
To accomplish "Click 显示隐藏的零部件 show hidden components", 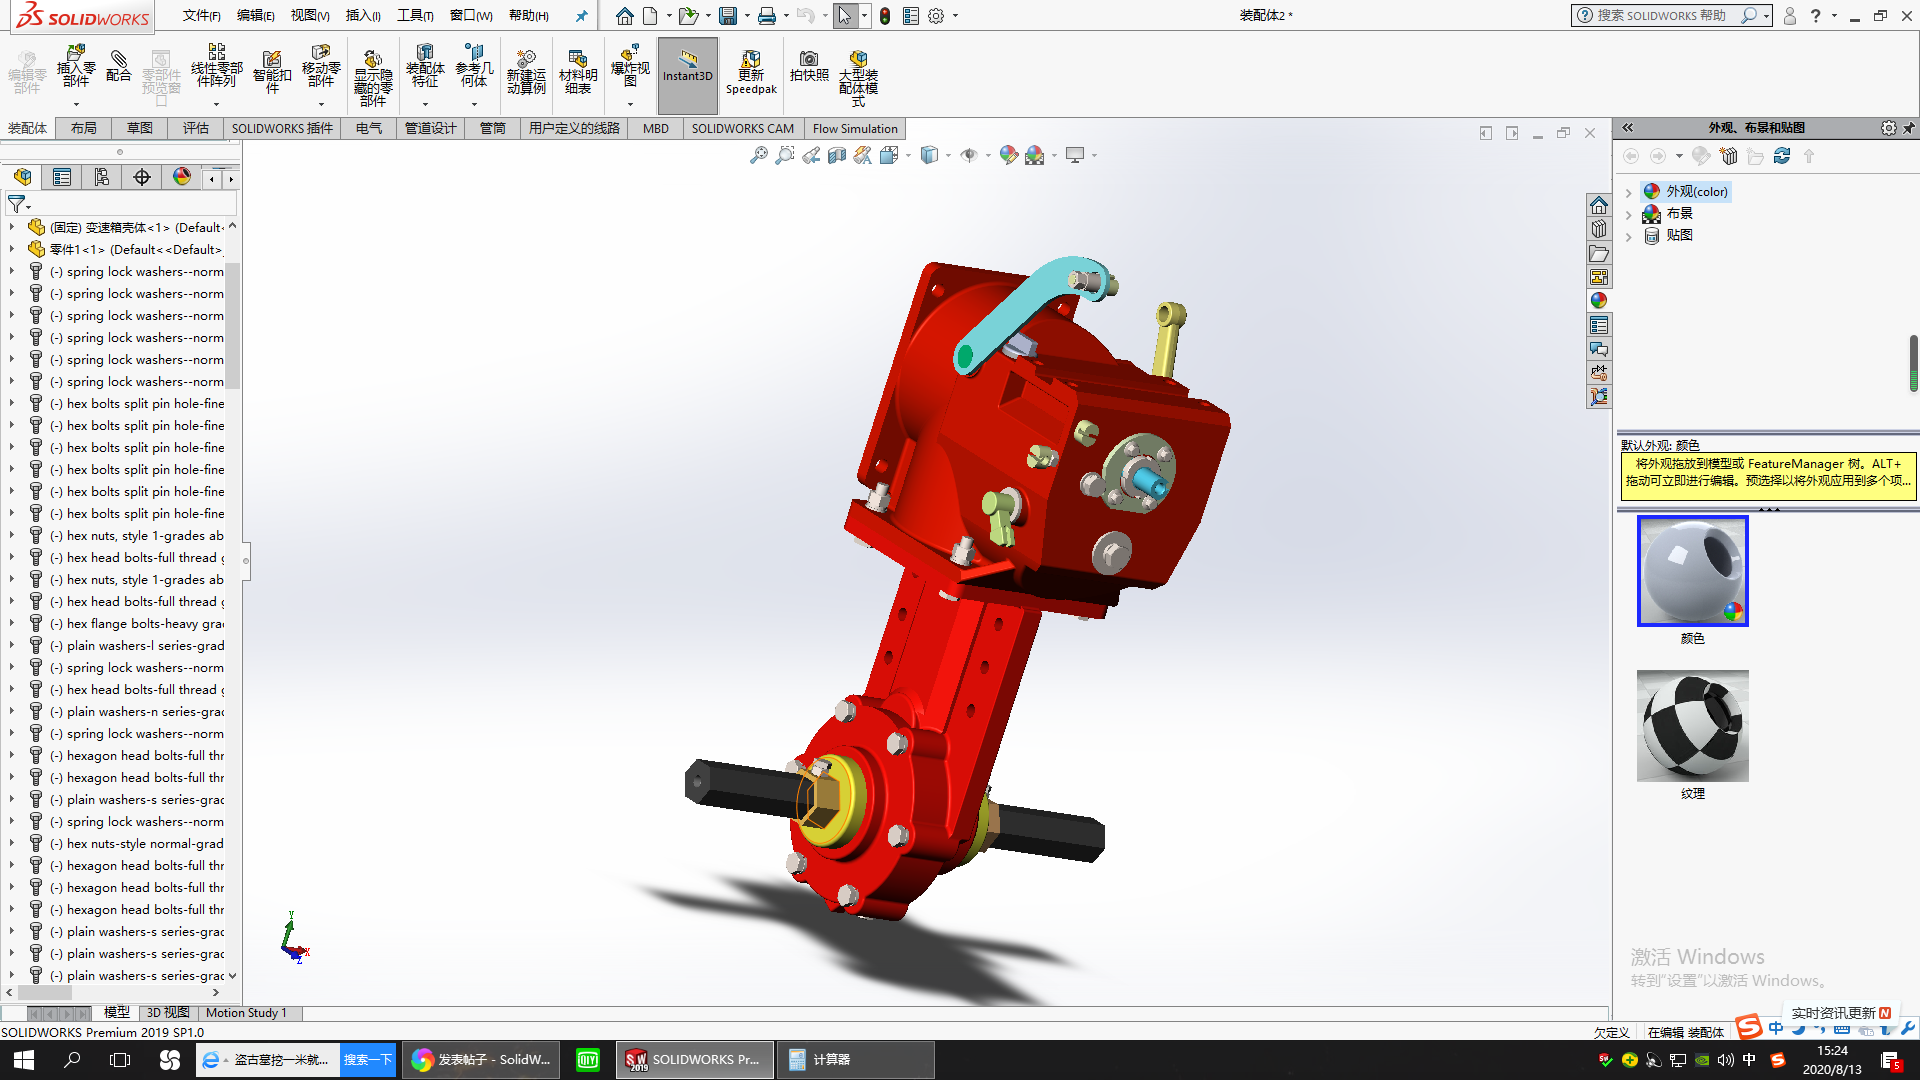I will (373, 76).
